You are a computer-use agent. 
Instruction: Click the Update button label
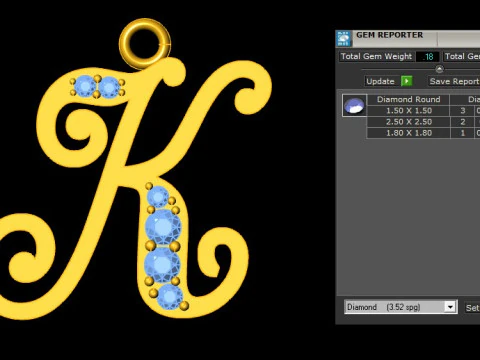(380, 81)
